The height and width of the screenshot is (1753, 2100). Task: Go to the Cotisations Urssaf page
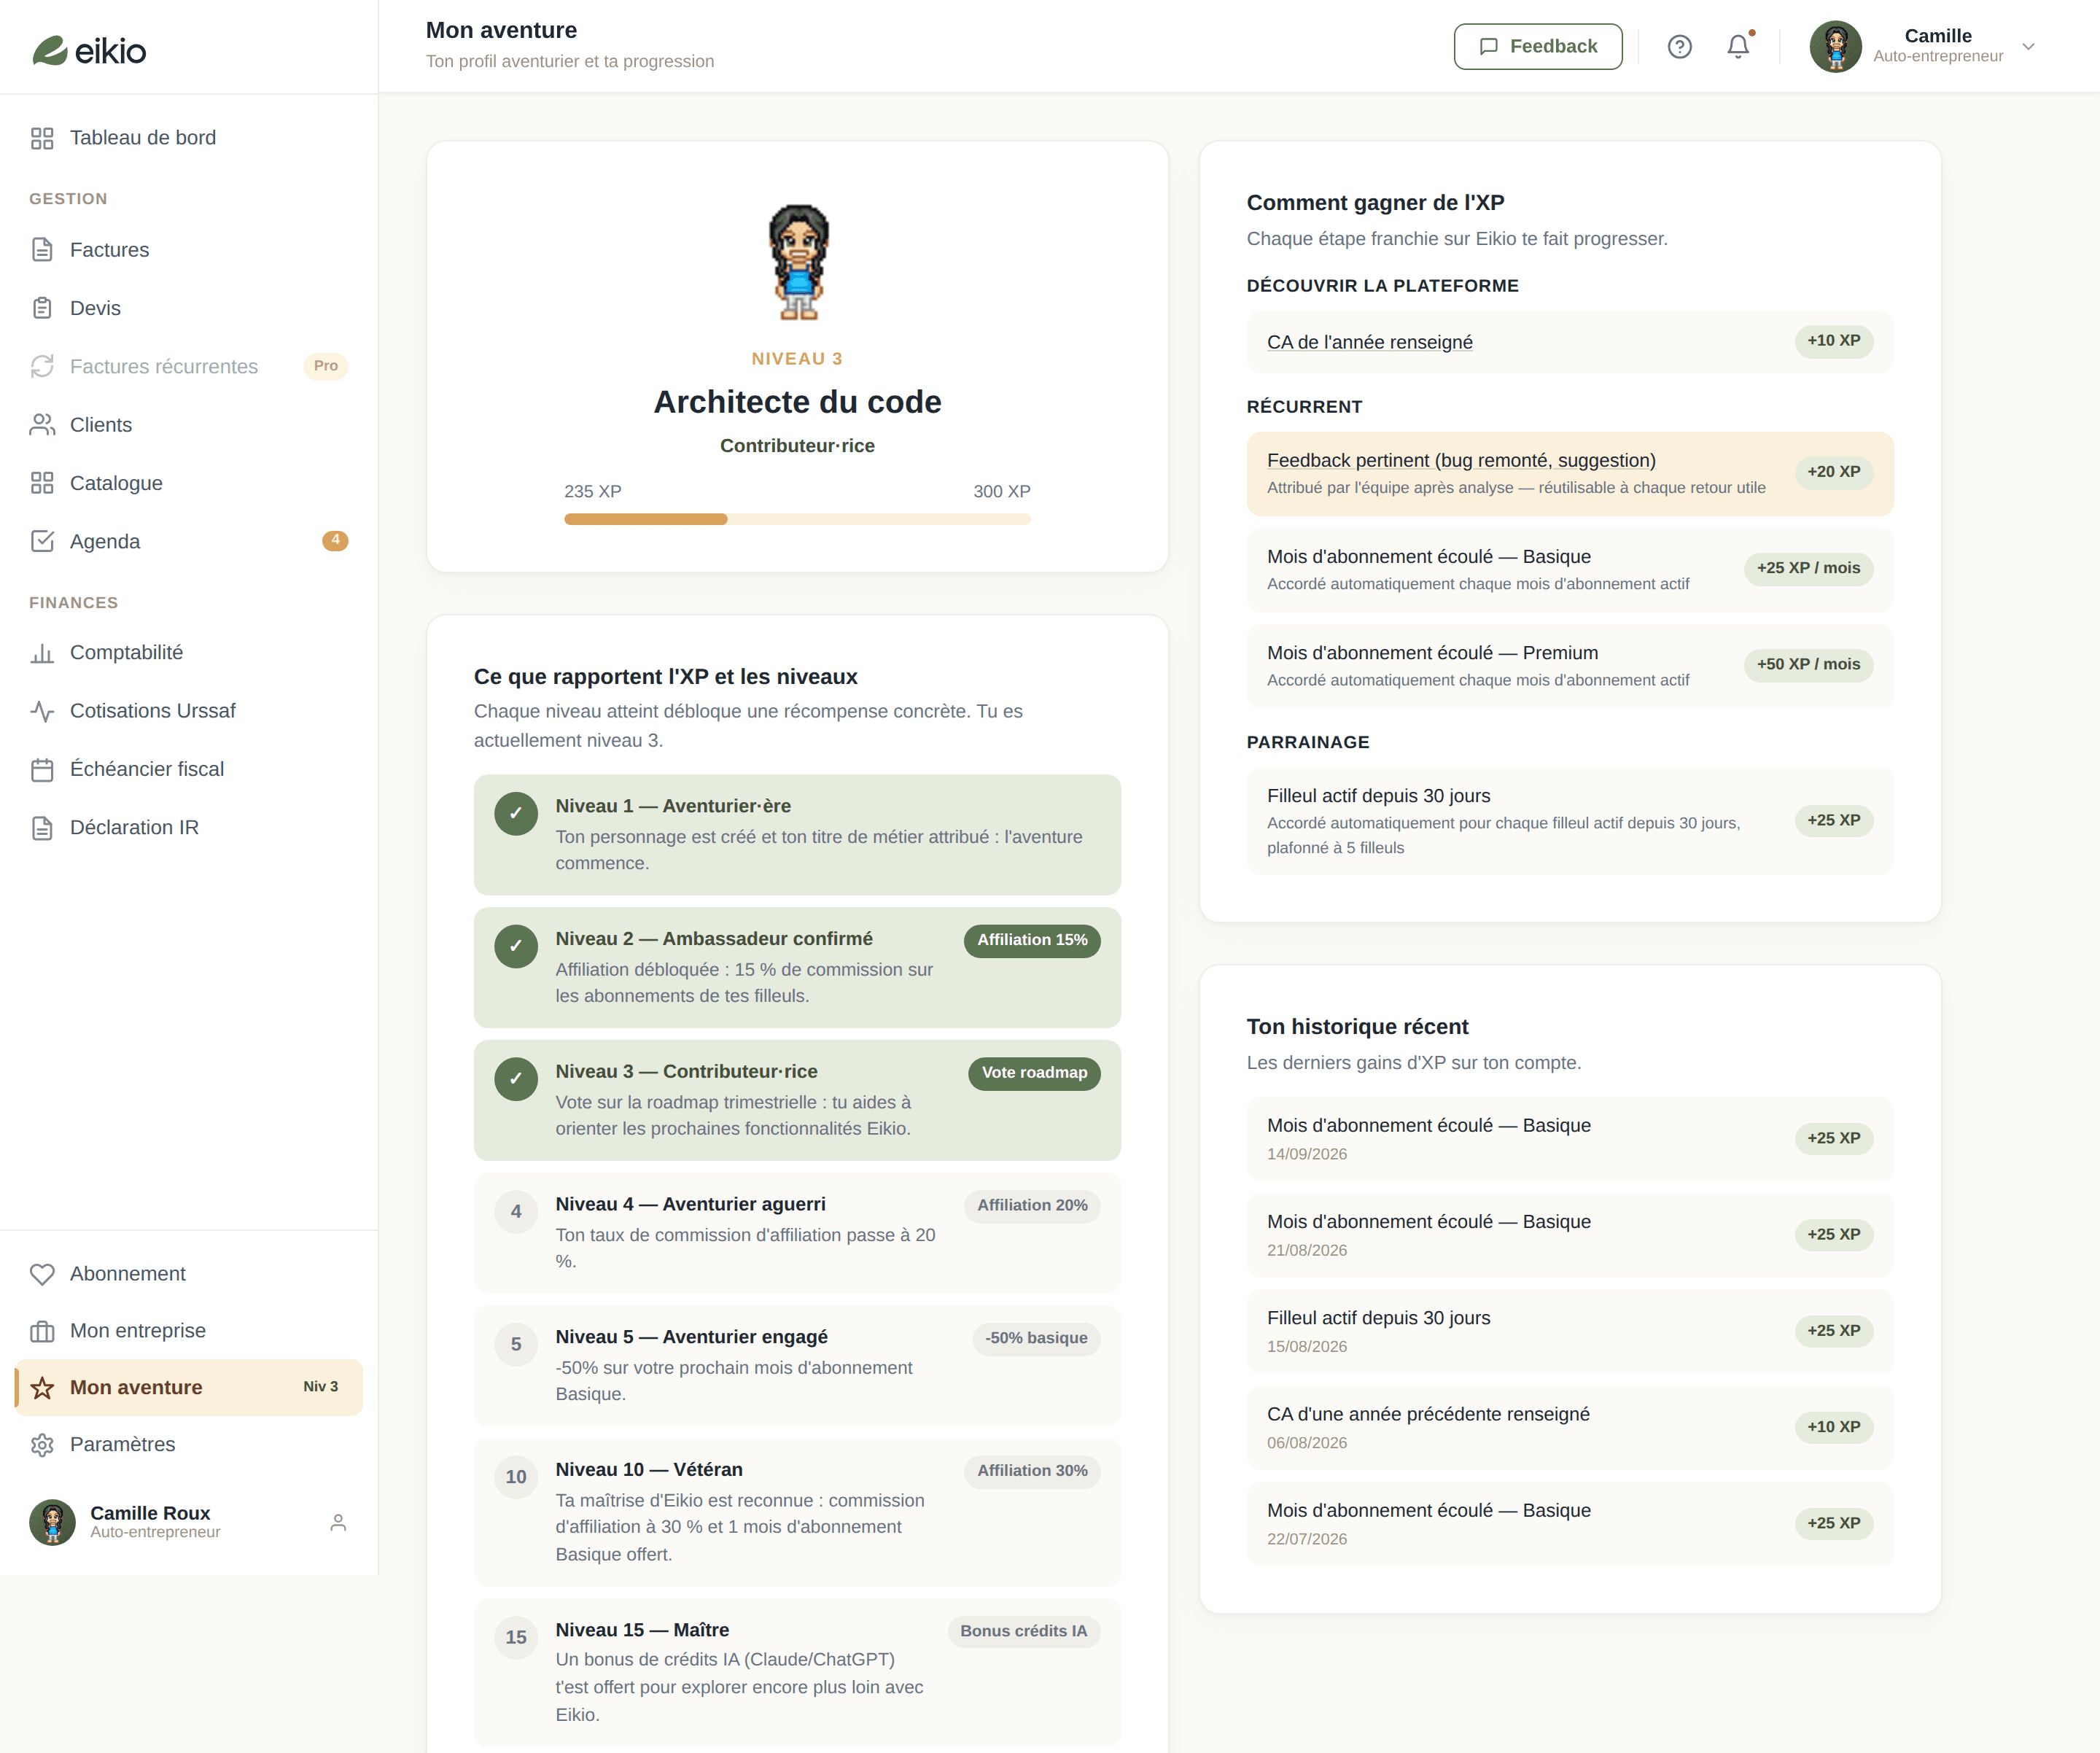tap(189, 711)
